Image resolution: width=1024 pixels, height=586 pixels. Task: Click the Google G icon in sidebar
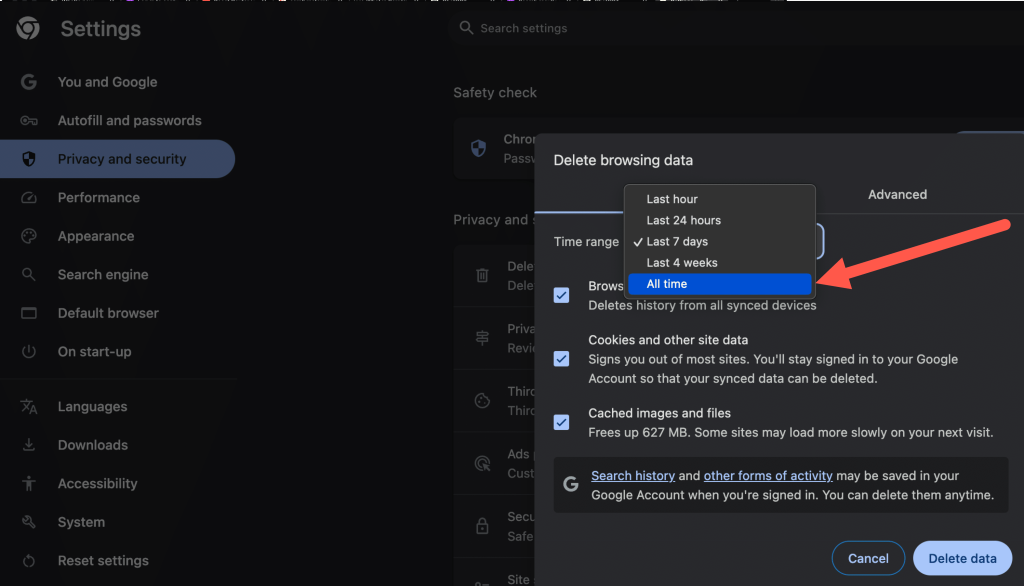pos(29,82)
